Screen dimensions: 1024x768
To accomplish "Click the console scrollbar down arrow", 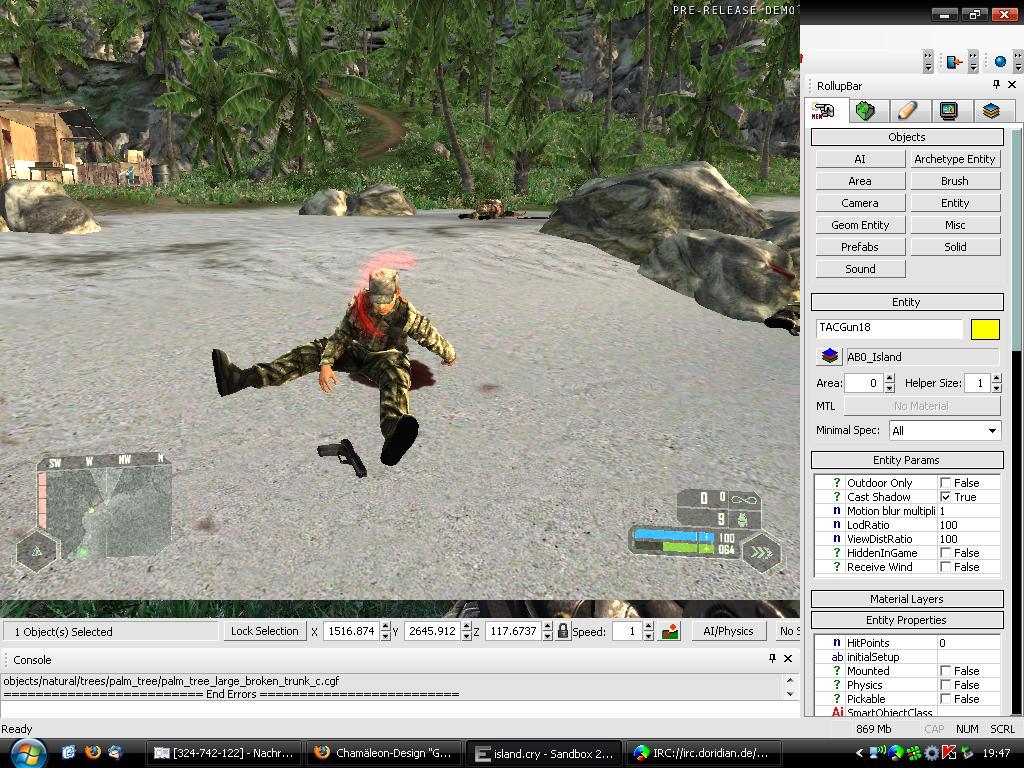I will [790, 694].
